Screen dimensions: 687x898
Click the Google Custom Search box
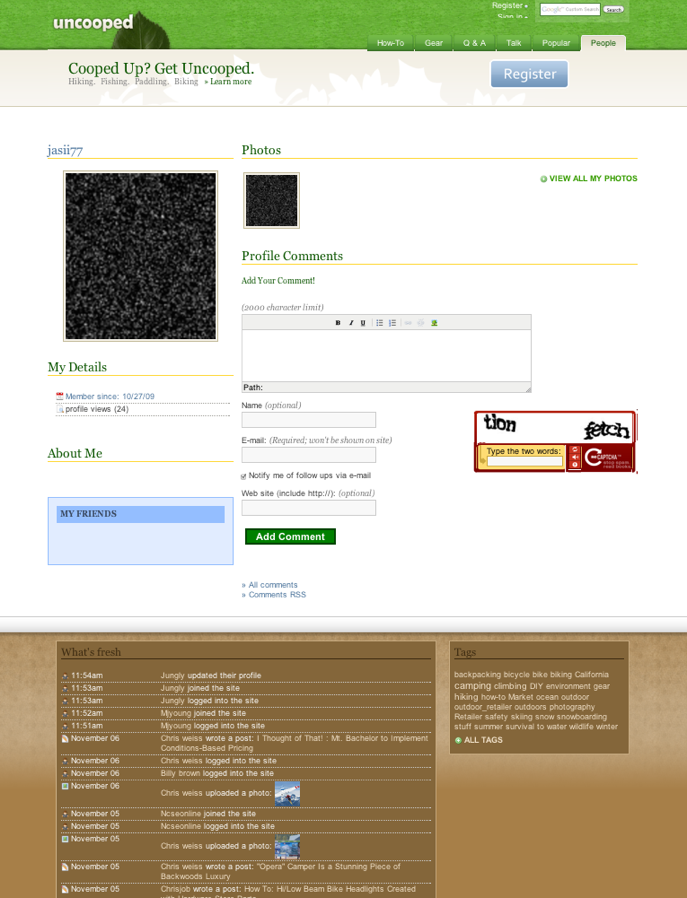click(x=570, y=9)
